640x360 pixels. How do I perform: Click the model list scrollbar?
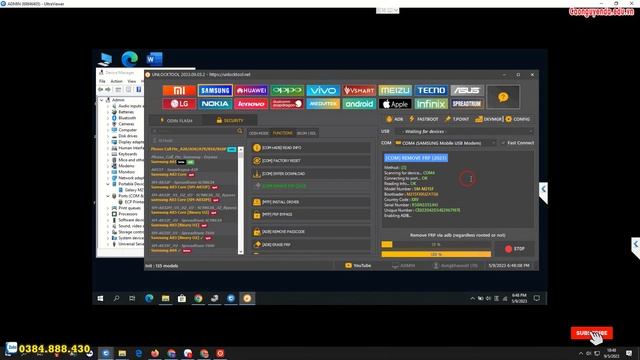click(241, 200)
